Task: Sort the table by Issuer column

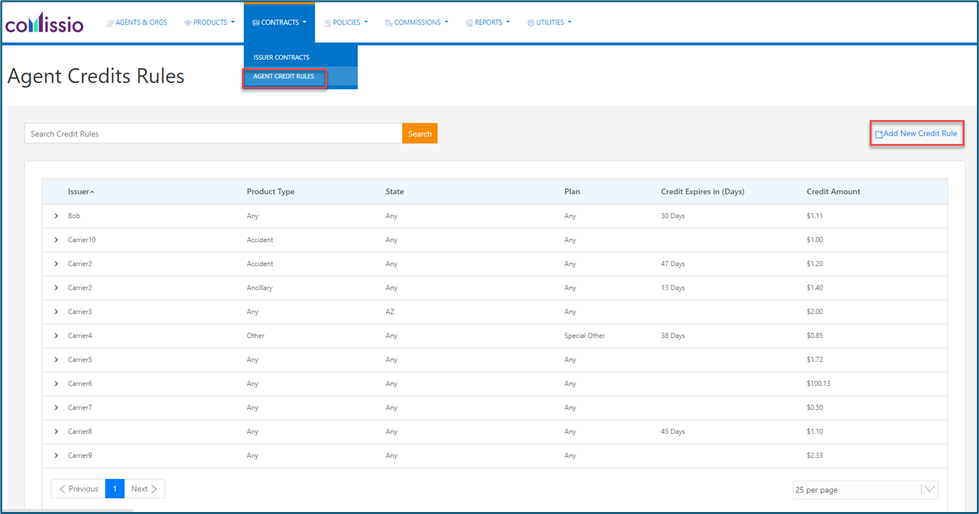Action: 81,192
